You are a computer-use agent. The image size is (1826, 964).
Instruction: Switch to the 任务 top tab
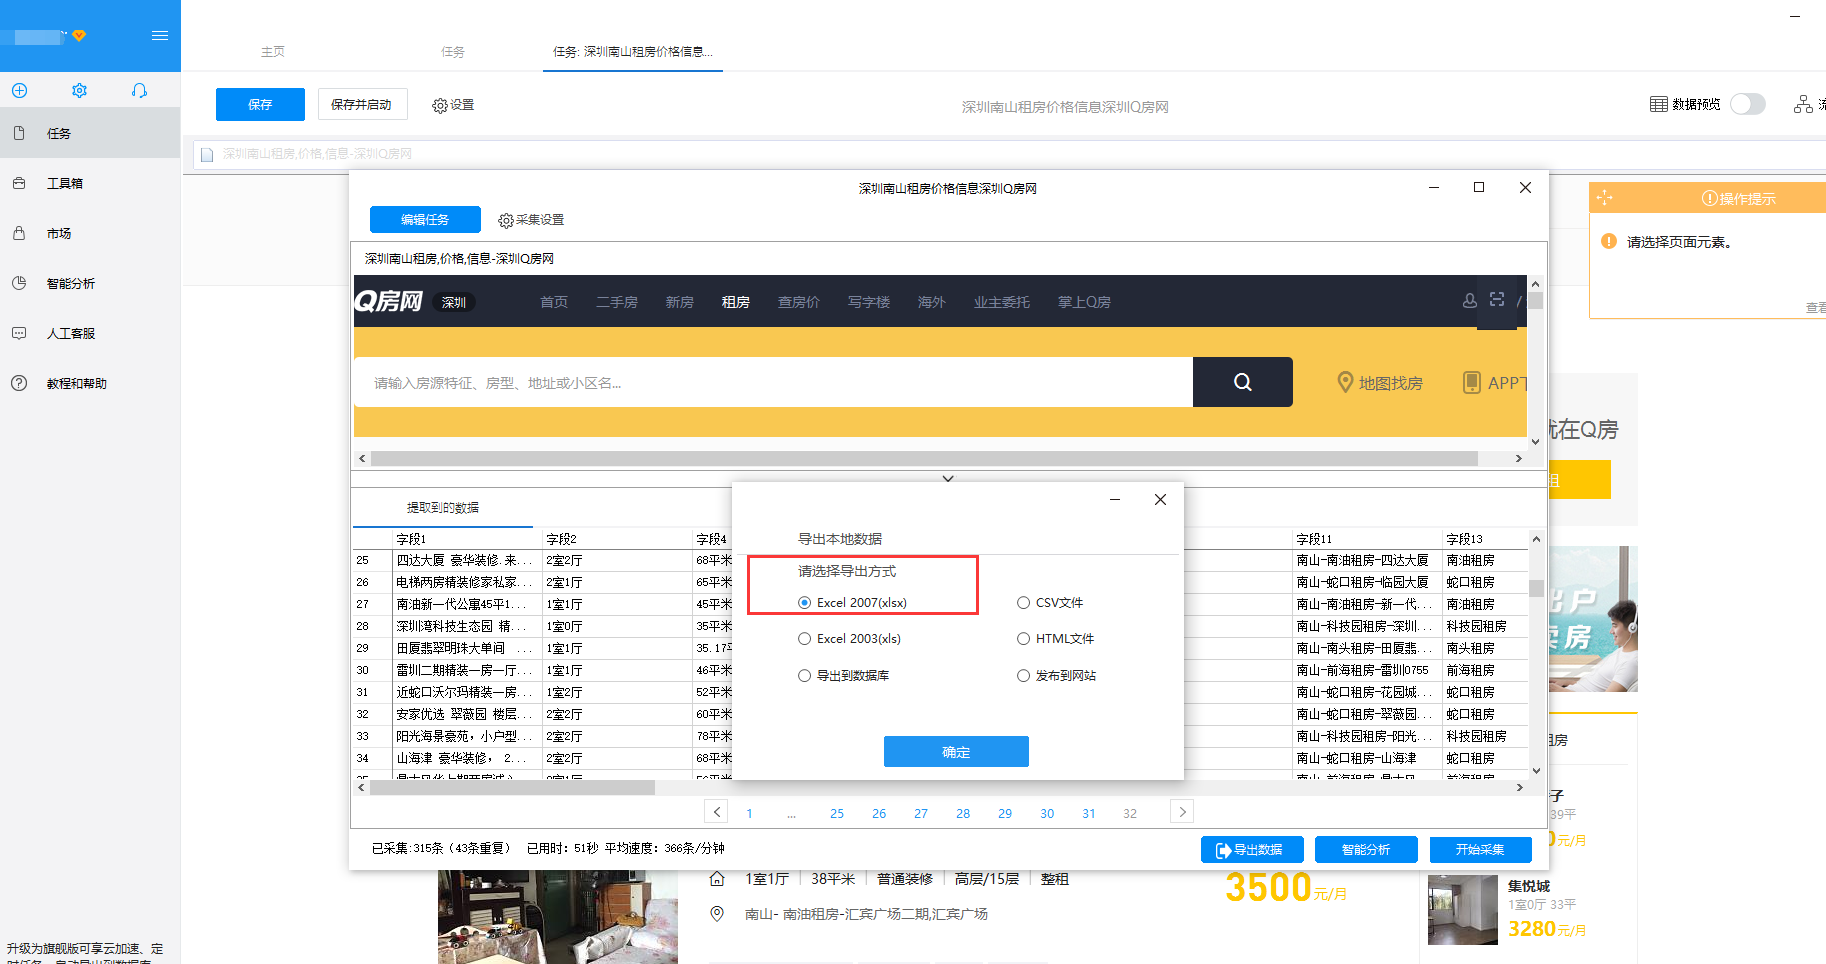[x=453, y=52]
